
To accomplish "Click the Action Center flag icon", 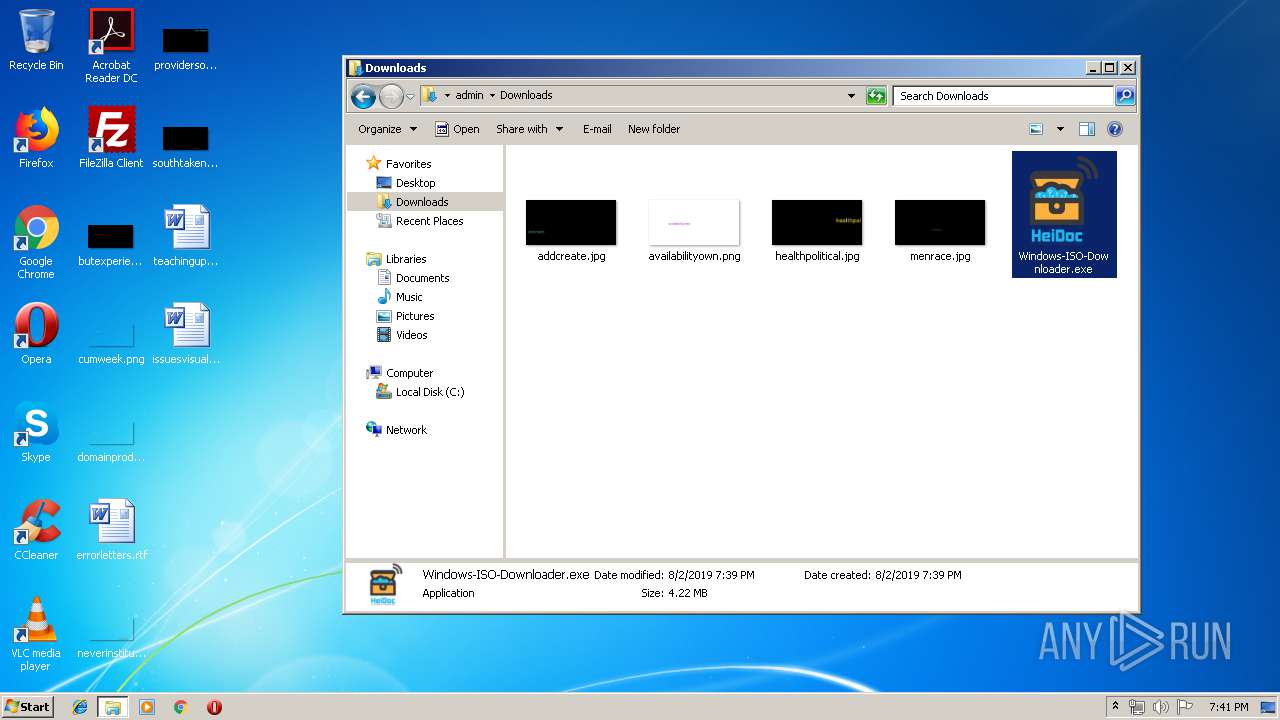I will 1185,707.
